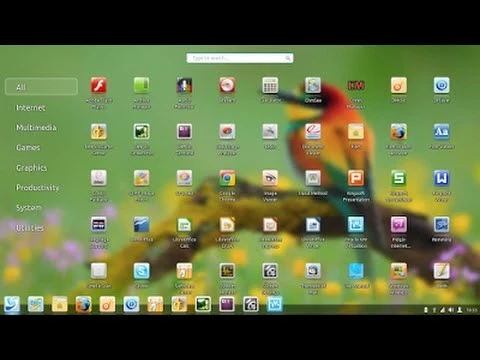Launch the Calculator app icon
Image resolution: width=480 pixels, height=360 pixels.
pos(270,85)
